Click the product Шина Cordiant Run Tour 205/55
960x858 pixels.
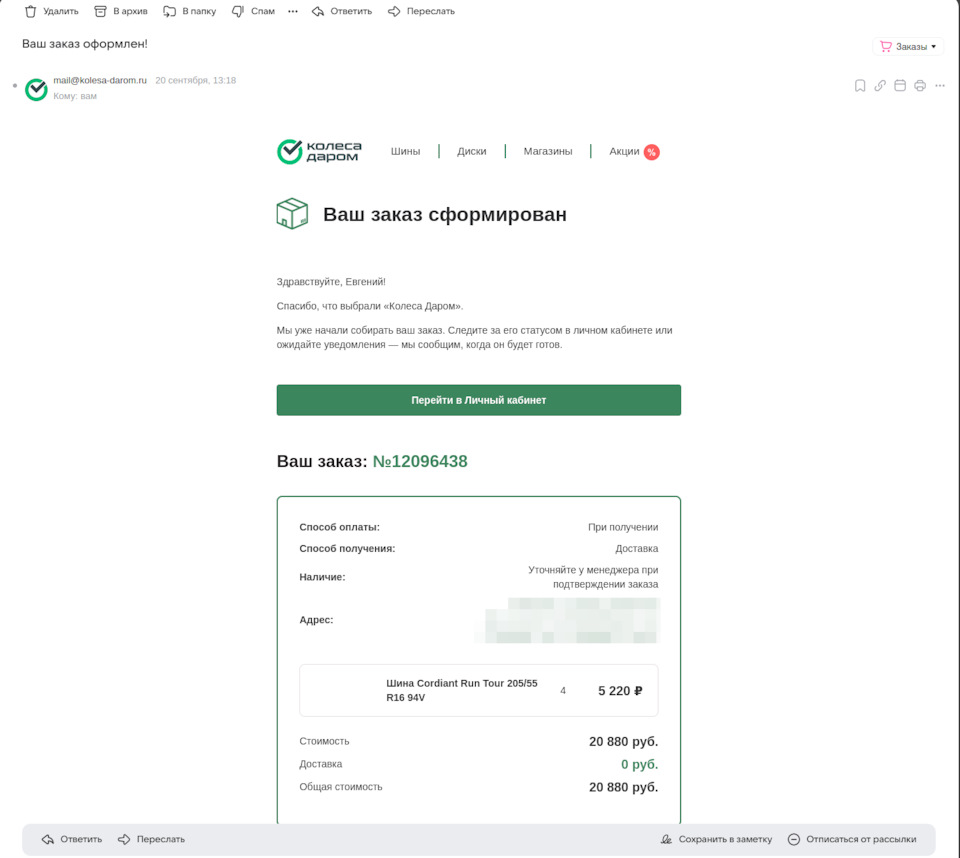[x=462, y=690]
